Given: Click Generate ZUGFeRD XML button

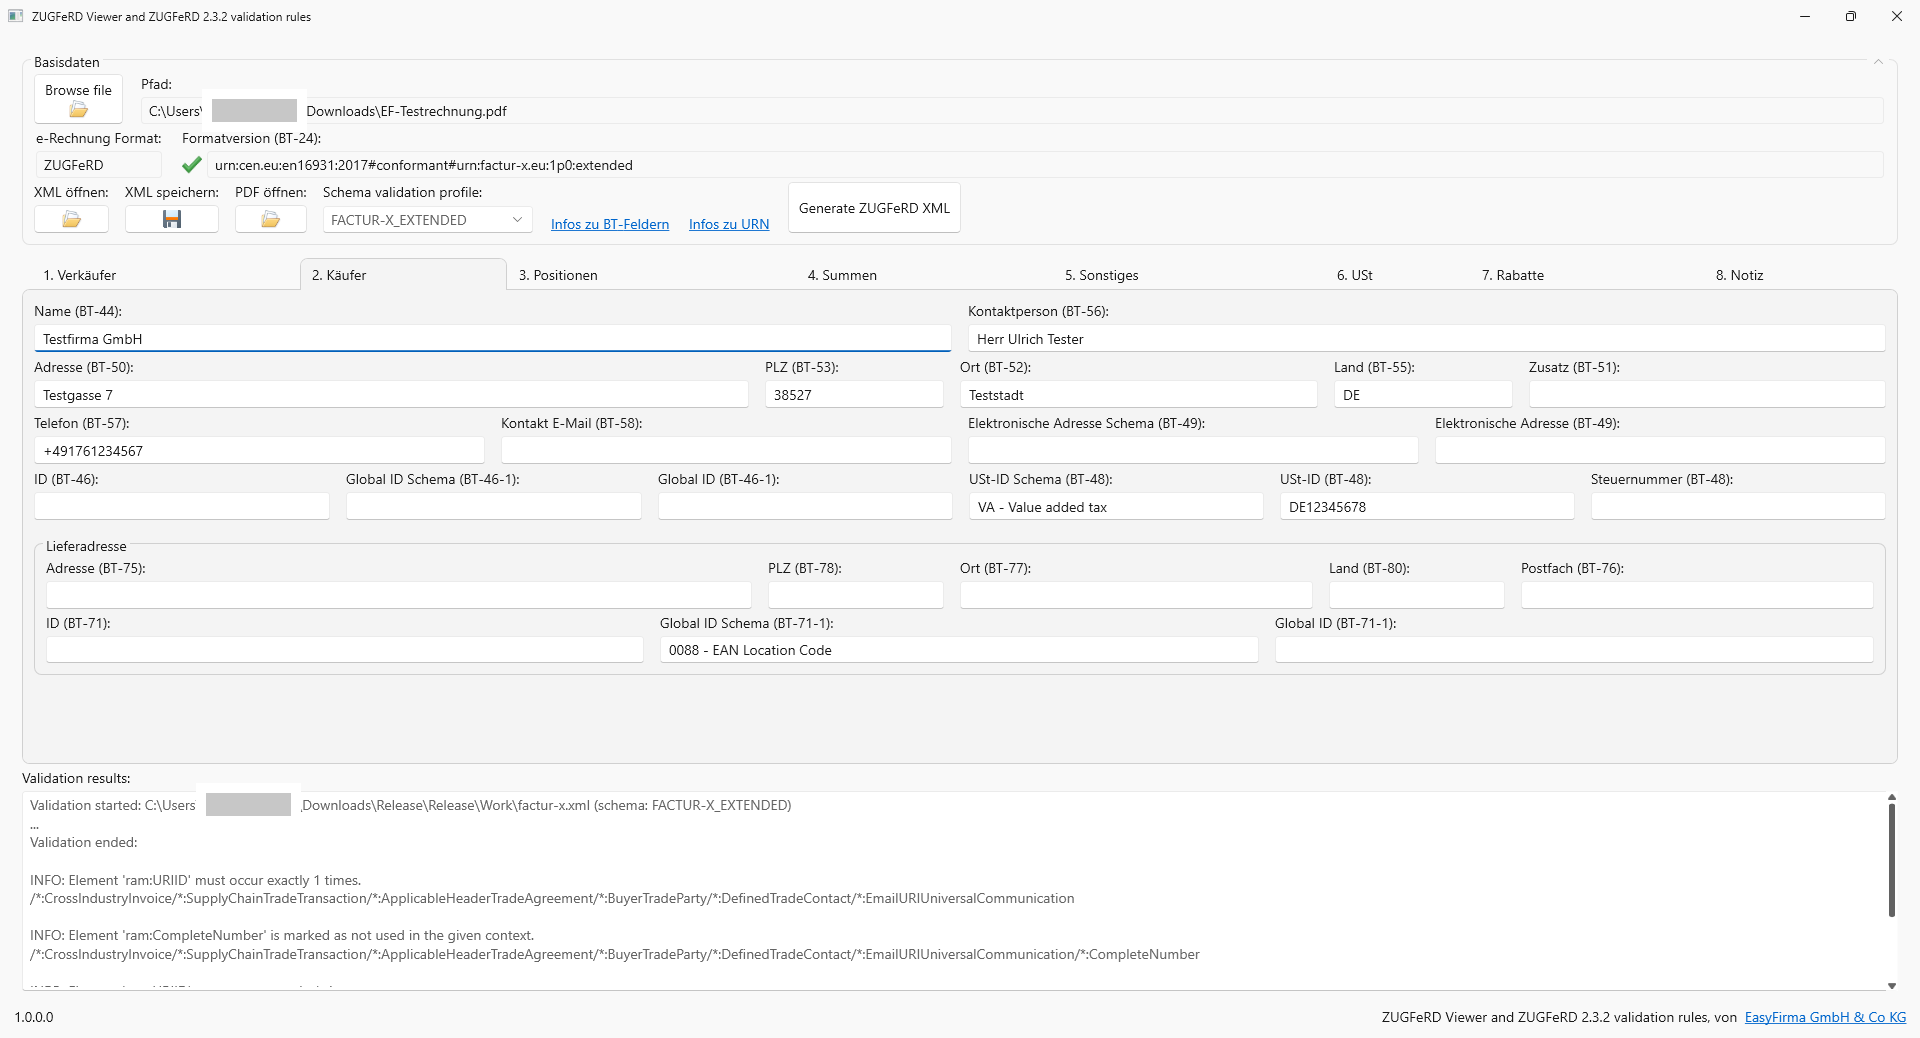Looking at the screenshot, I should 874,208.
